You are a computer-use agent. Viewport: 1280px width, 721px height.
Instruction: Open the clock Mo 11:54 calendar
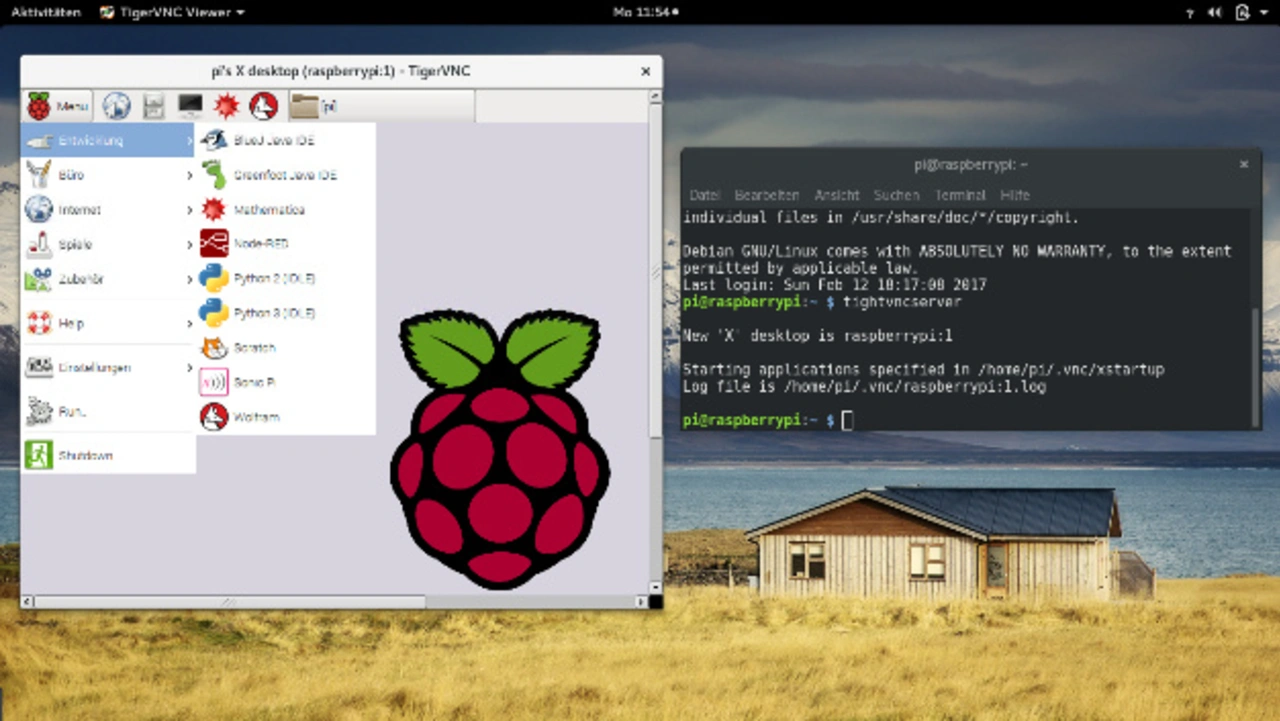pos(645,12)
